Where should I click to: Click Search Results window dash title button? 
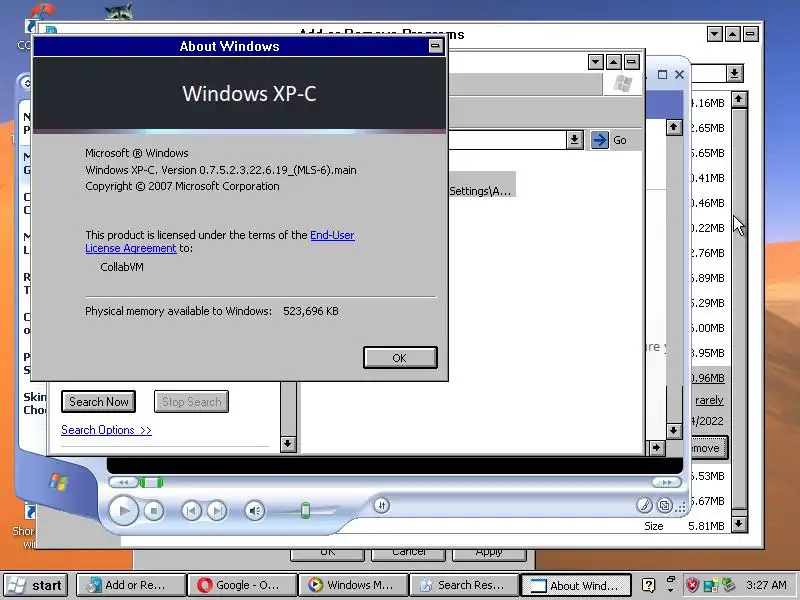click(631, 62)
